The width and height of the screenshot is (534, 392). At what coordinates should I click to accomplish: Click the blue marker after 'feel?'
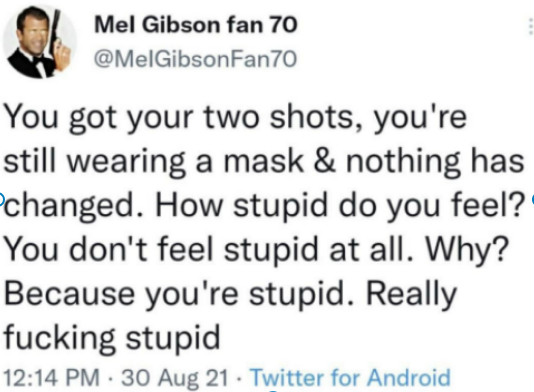coord(532,199)
